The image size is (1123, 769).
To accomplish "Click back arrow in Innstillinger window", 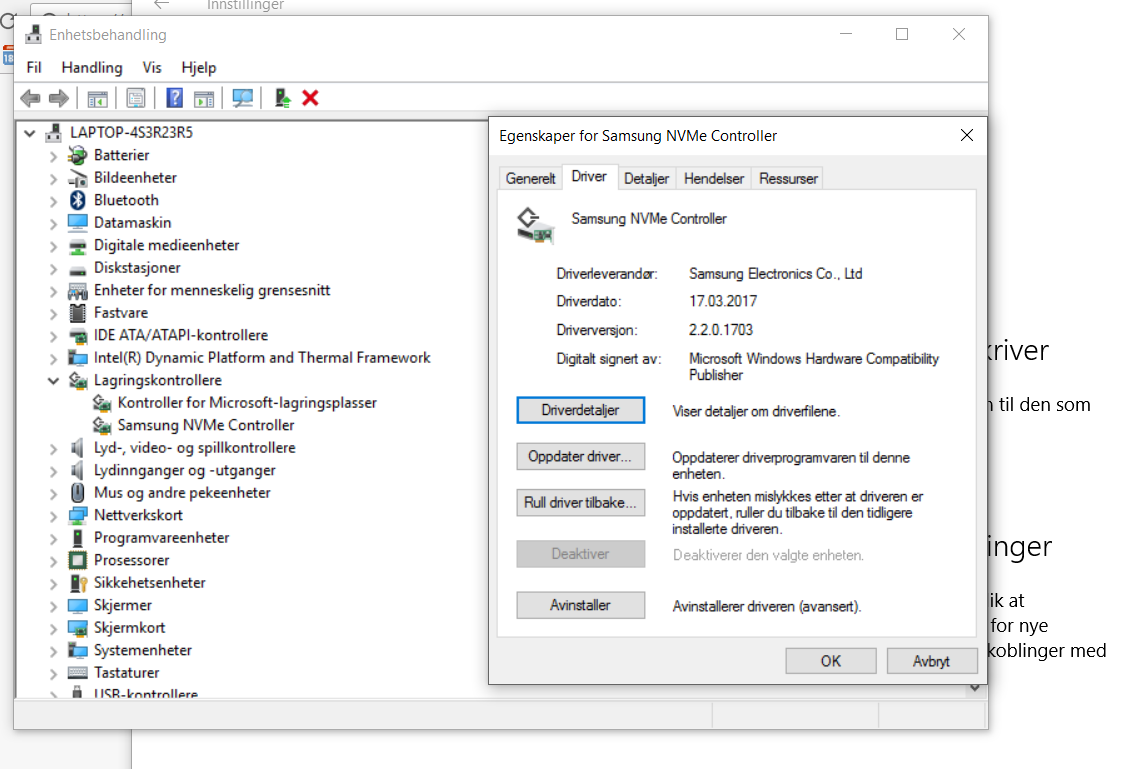I will 162,5.
